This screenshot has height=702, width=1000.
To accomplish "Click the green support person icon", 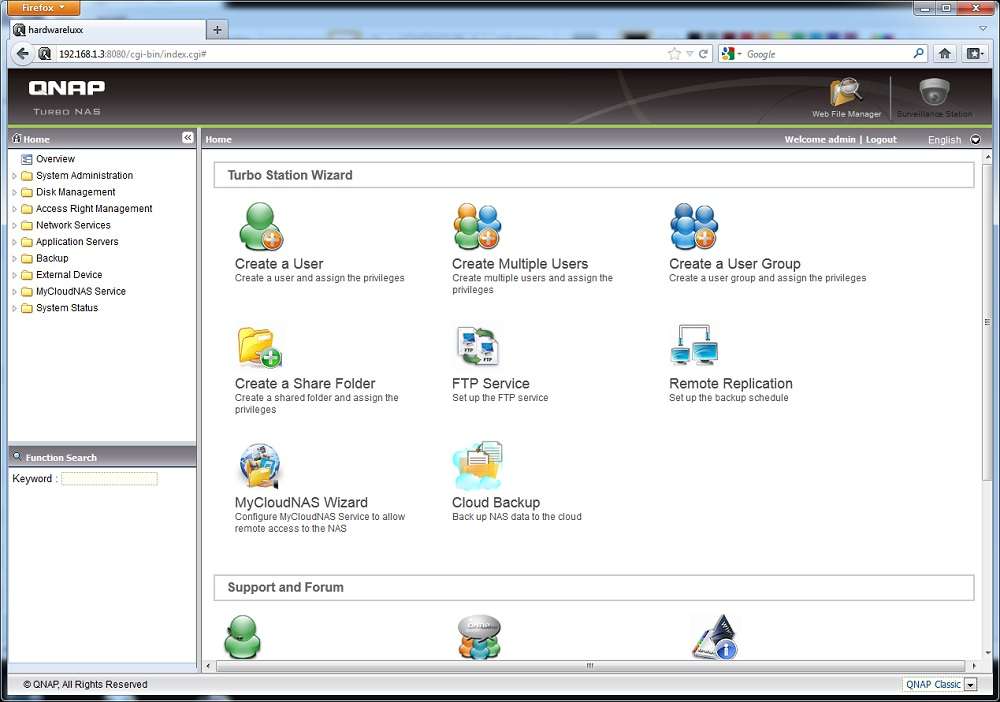I will point(242,636).
